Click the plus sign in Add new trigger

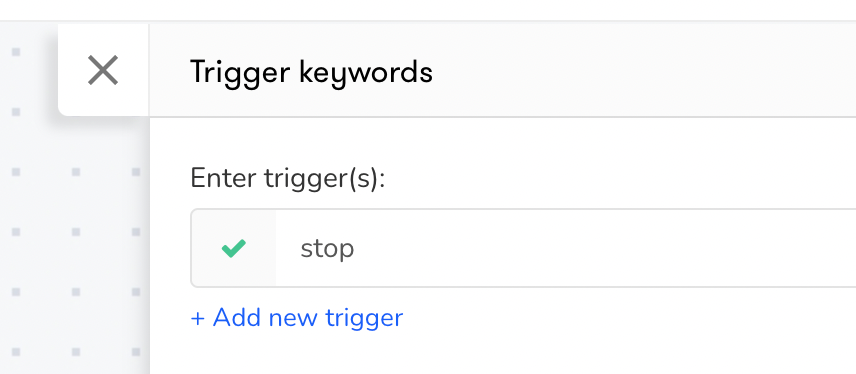197,318
